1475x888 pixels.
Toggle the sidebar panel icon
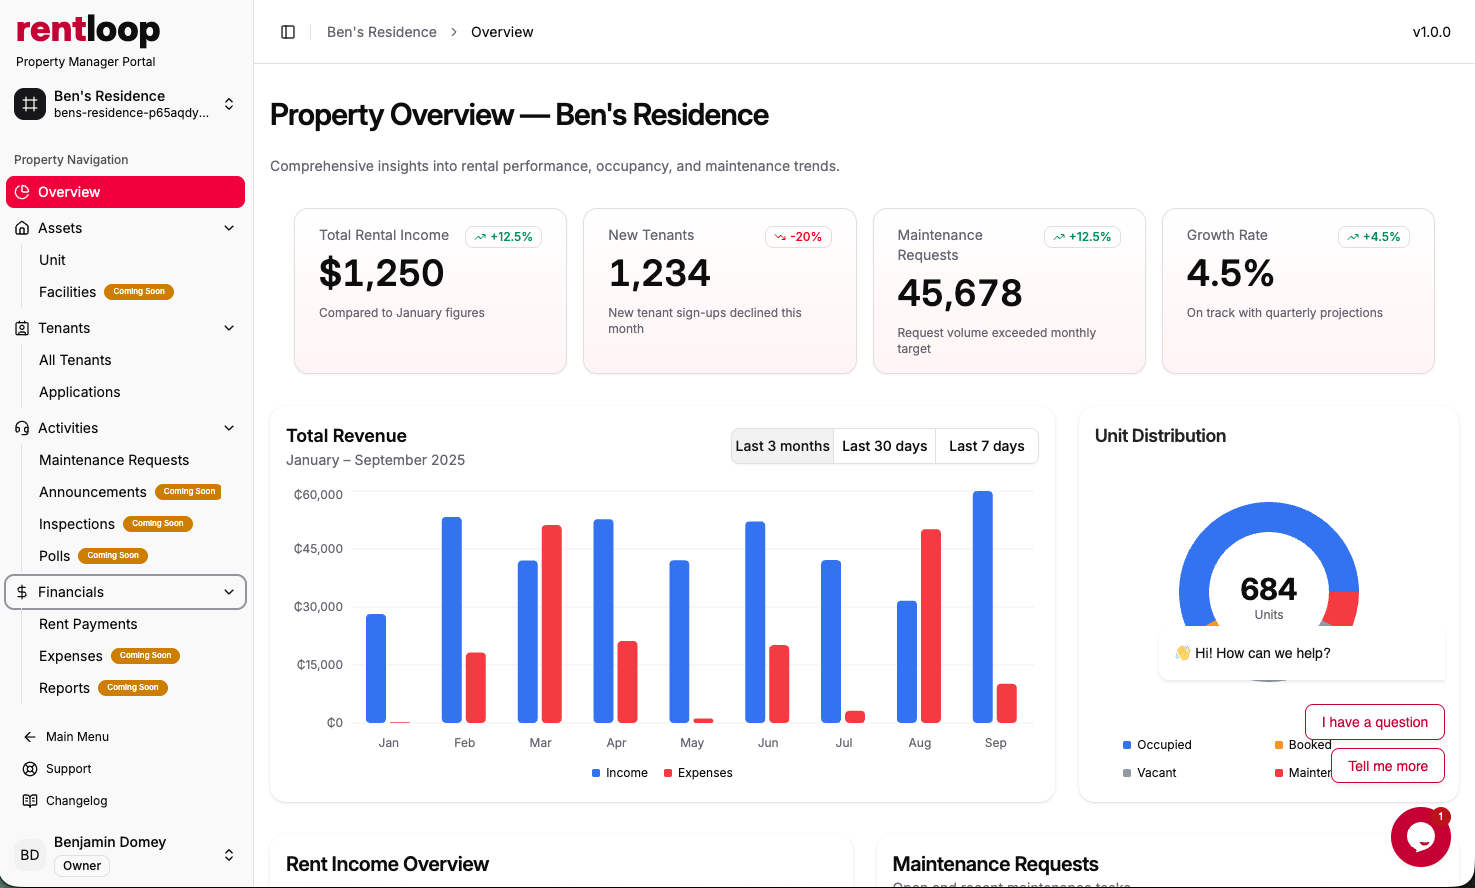click(x=288, y=32)
